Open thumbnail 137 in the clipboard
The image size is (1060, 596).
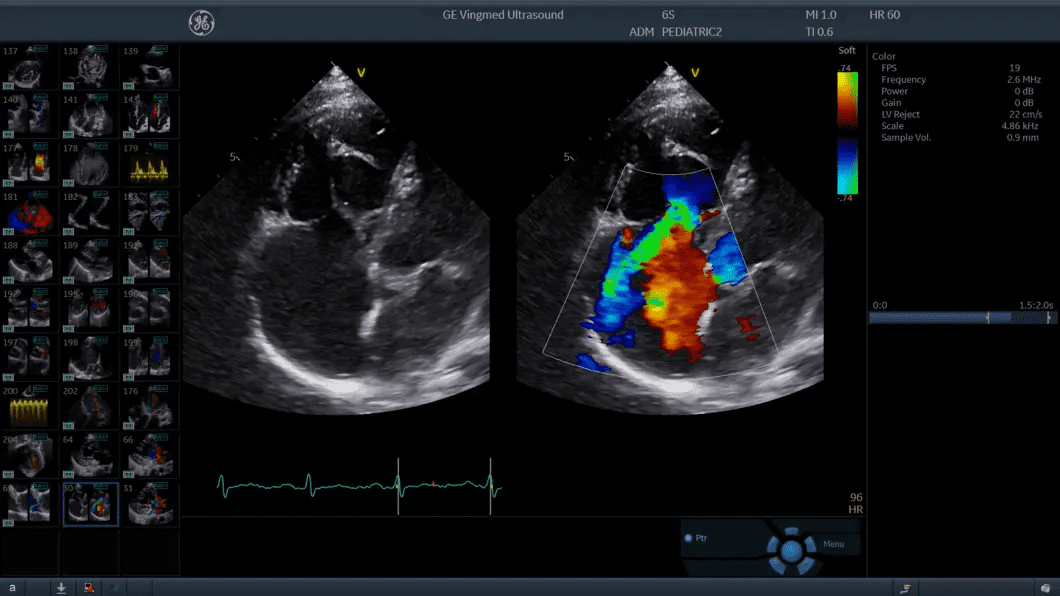(x=29, y=67)
